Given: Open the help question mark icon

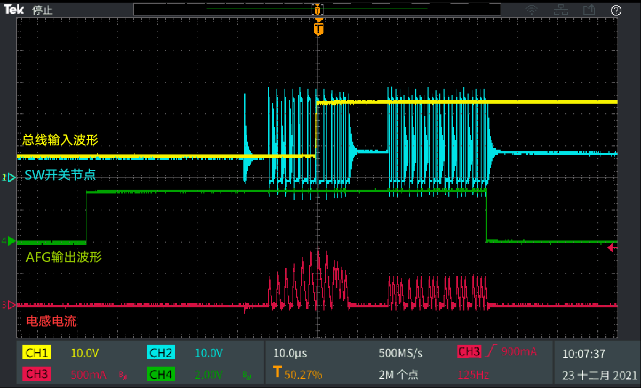Looking at the screenshot, I should tap(616, 10).
